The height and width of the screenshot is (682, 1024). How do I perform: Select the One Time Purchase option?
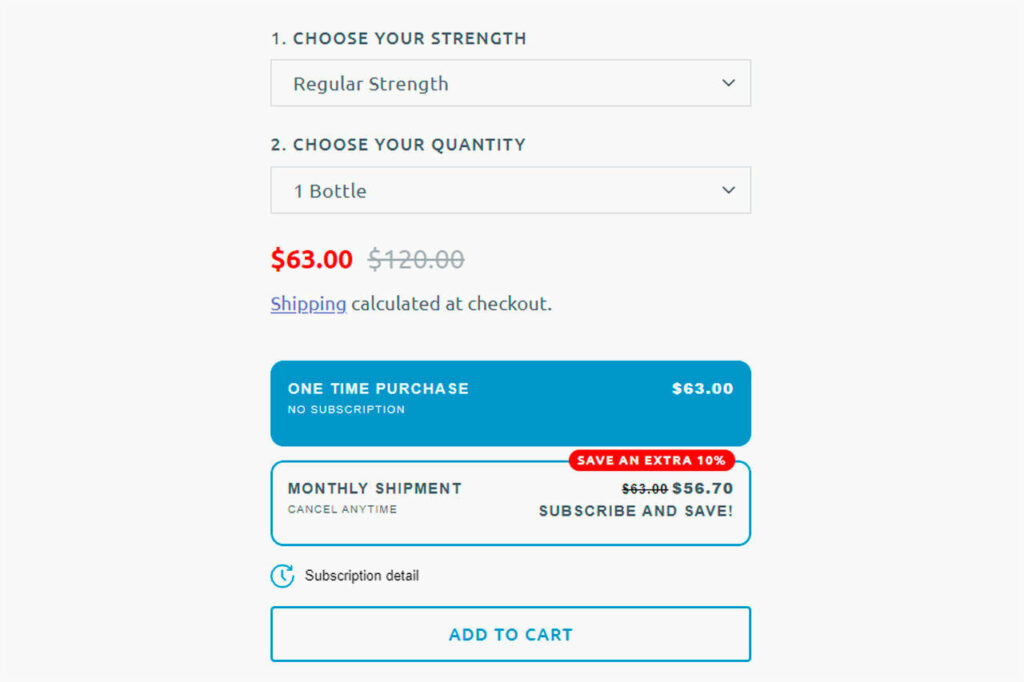(510, 403)
